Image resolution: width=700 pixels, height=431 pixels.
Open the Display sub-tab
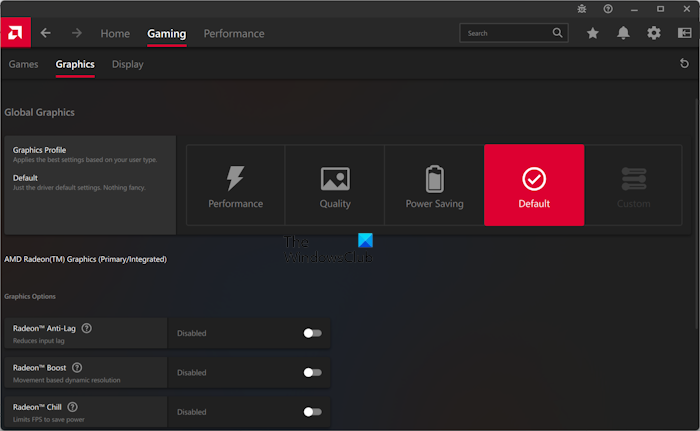(127, 64)
